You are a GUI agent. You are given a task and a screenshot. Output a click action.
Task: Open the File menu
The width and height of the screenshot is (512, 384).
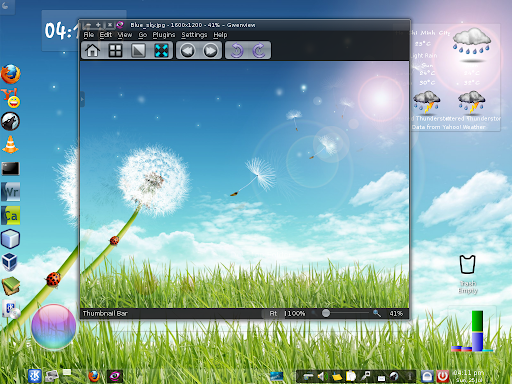(x=89, y=35)
